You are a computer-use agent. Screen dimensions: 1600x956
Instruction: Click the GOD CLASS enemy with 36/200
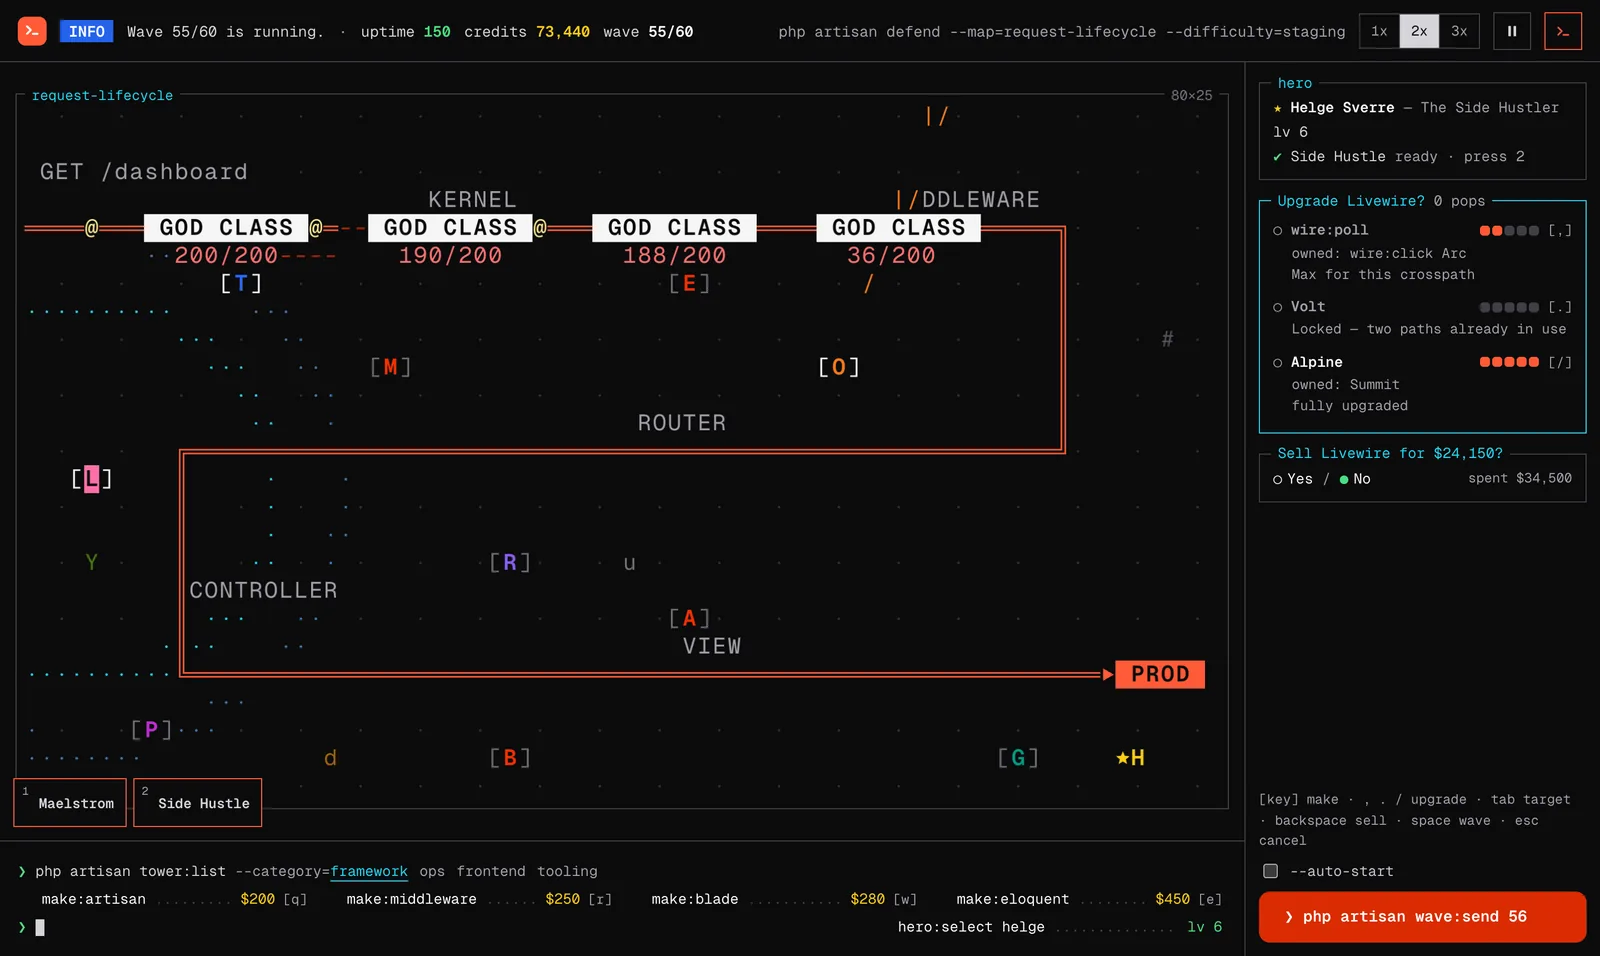(898, 228)
